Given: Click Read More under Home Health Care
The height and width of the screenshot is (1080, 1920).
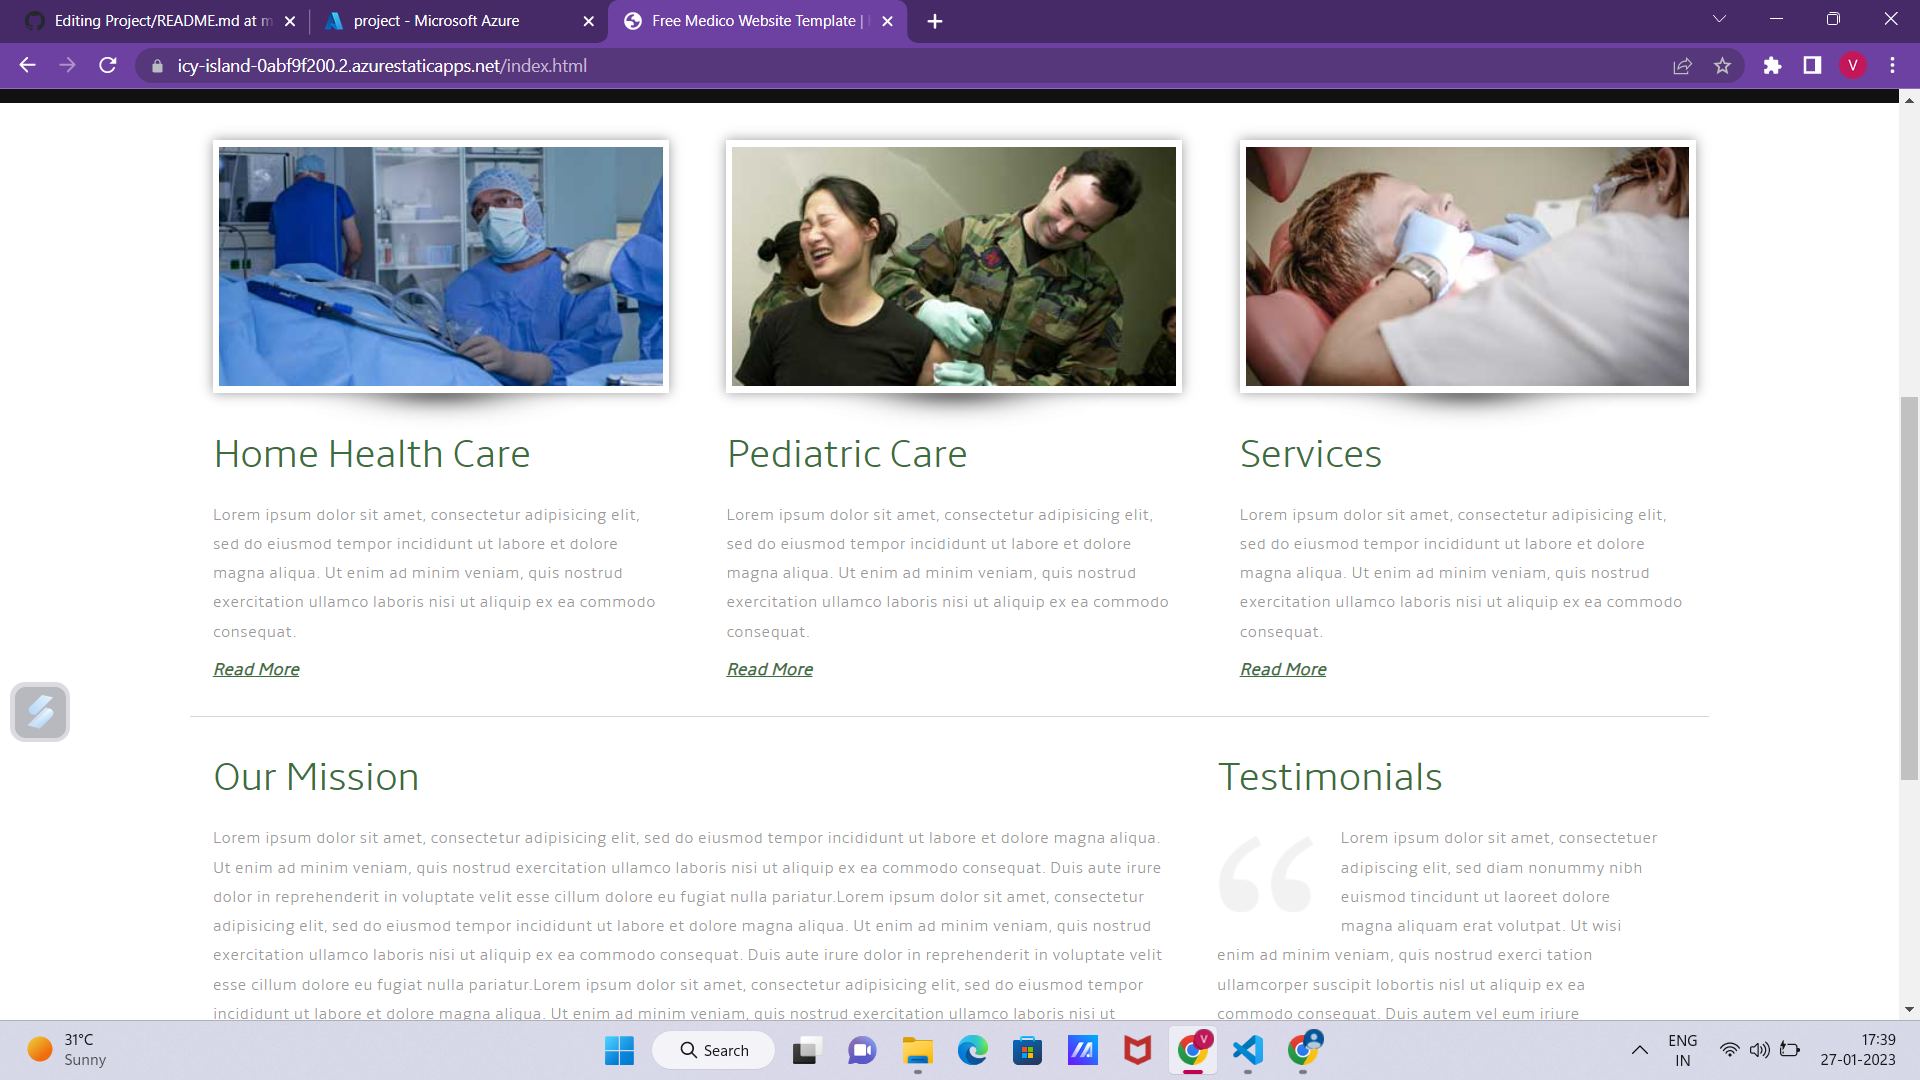Looking at the screenshot, I should [256, 669].
